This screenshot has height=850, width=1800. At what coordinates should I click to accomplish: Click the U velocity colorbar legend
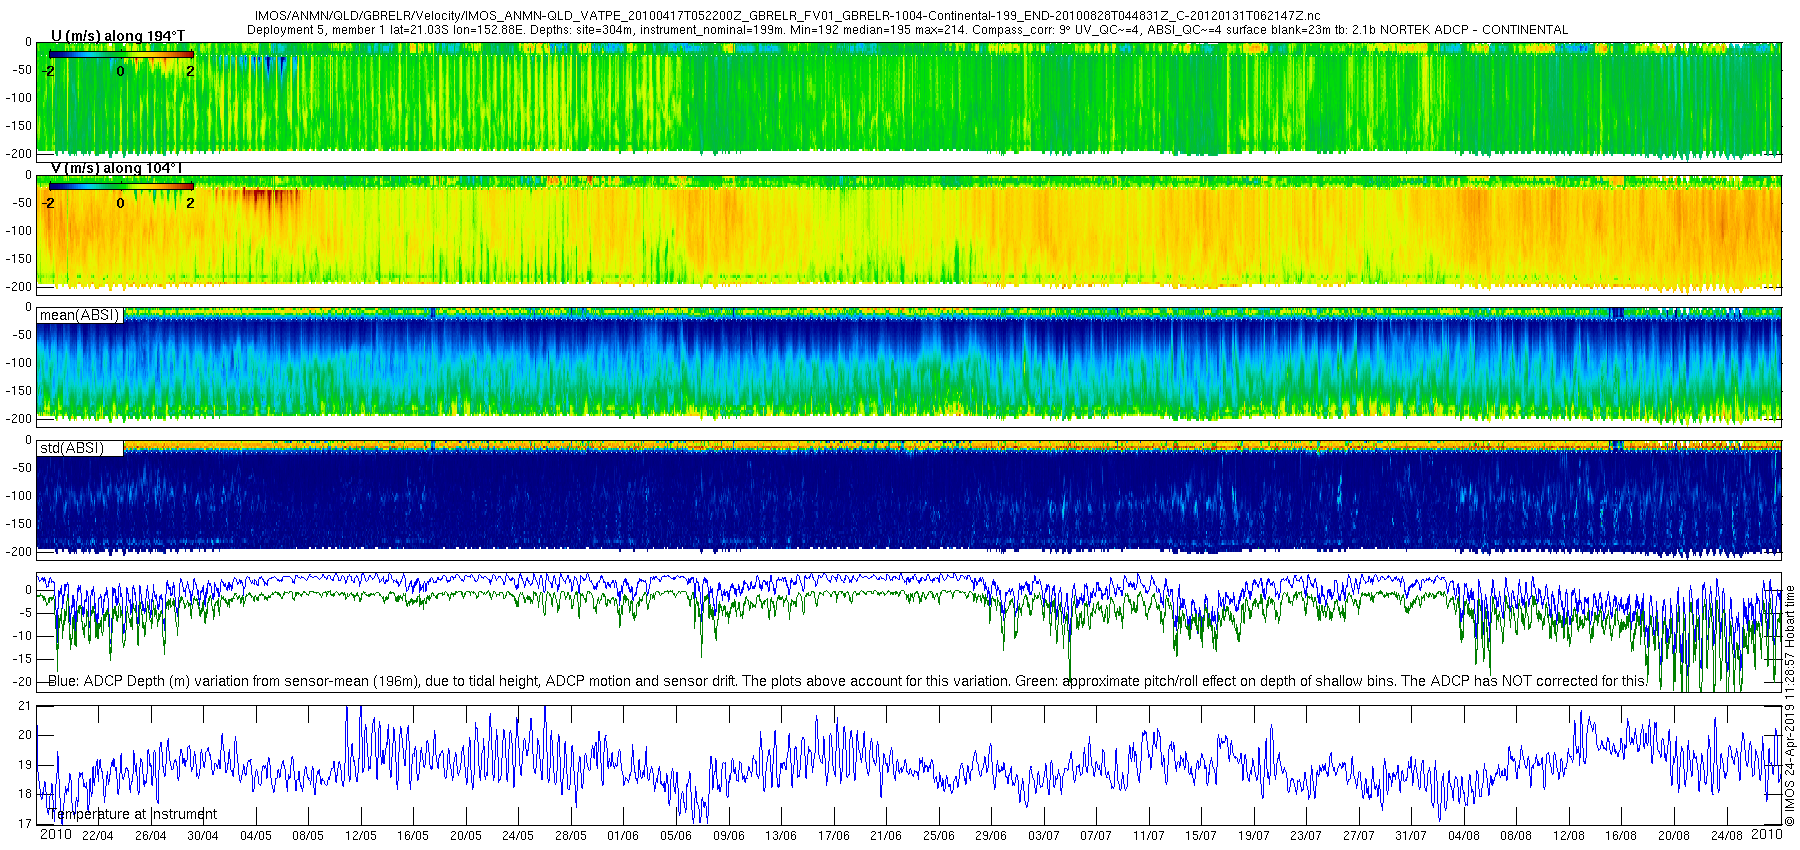click(x=121, y=54)
